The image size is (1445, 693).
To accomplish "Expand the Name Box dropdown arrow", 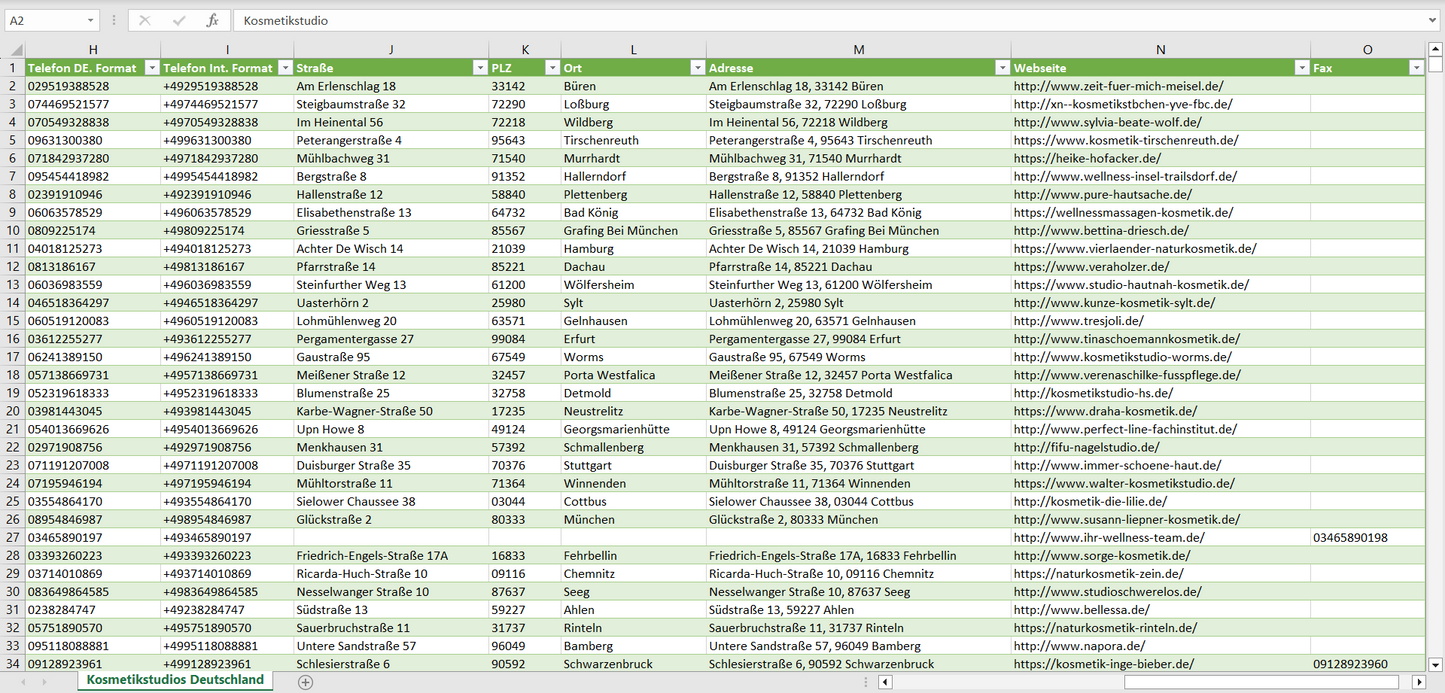I will point(90,20).
